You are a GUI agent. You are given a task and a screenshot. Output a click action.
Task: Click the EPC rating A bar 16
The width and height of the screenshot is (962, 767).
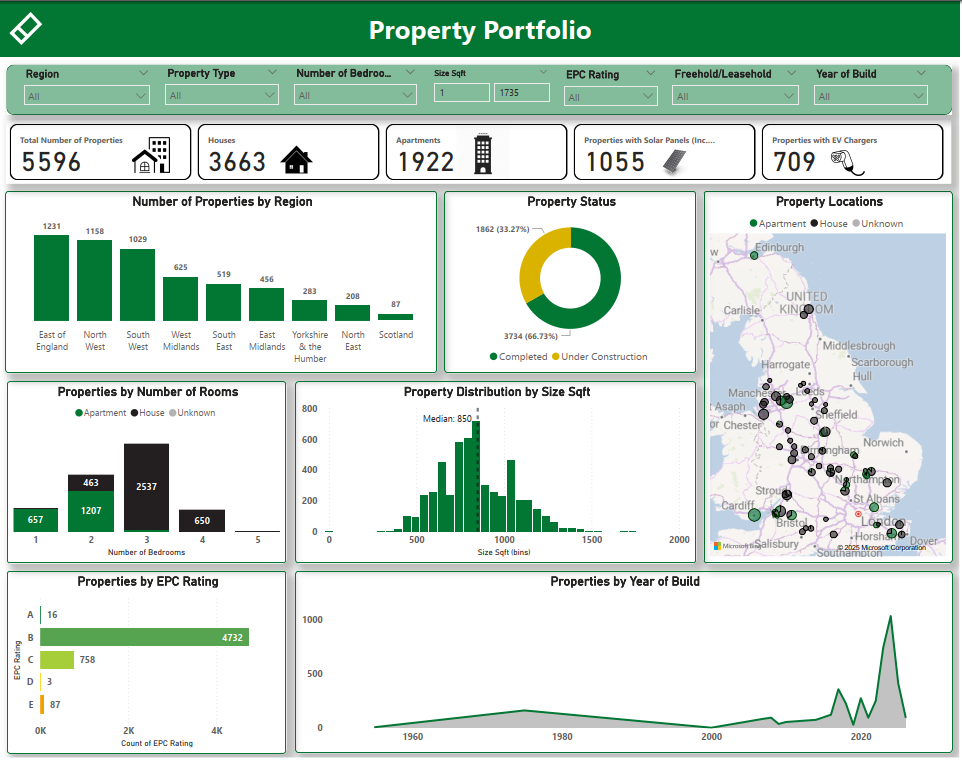click(x=41, y=614)
